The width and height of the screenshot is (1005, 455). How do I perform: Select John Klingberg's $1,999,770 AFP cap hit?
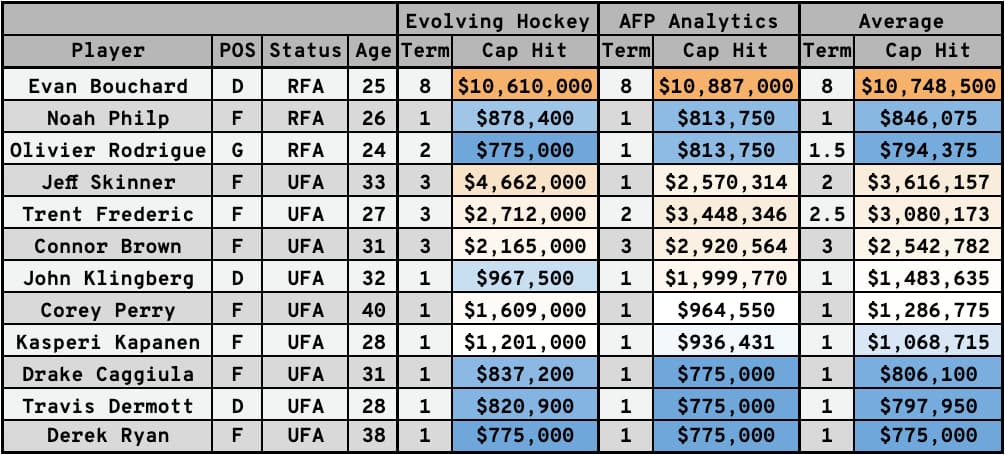click(725, 278)
